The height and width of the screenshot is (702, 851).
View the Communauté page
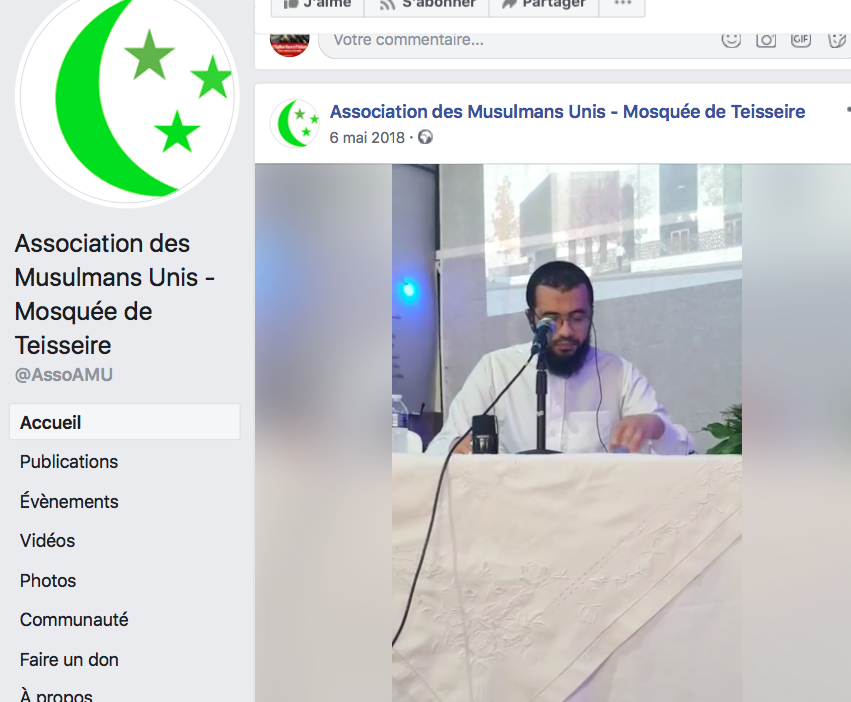pyautogui.click(x=74, y=619)
